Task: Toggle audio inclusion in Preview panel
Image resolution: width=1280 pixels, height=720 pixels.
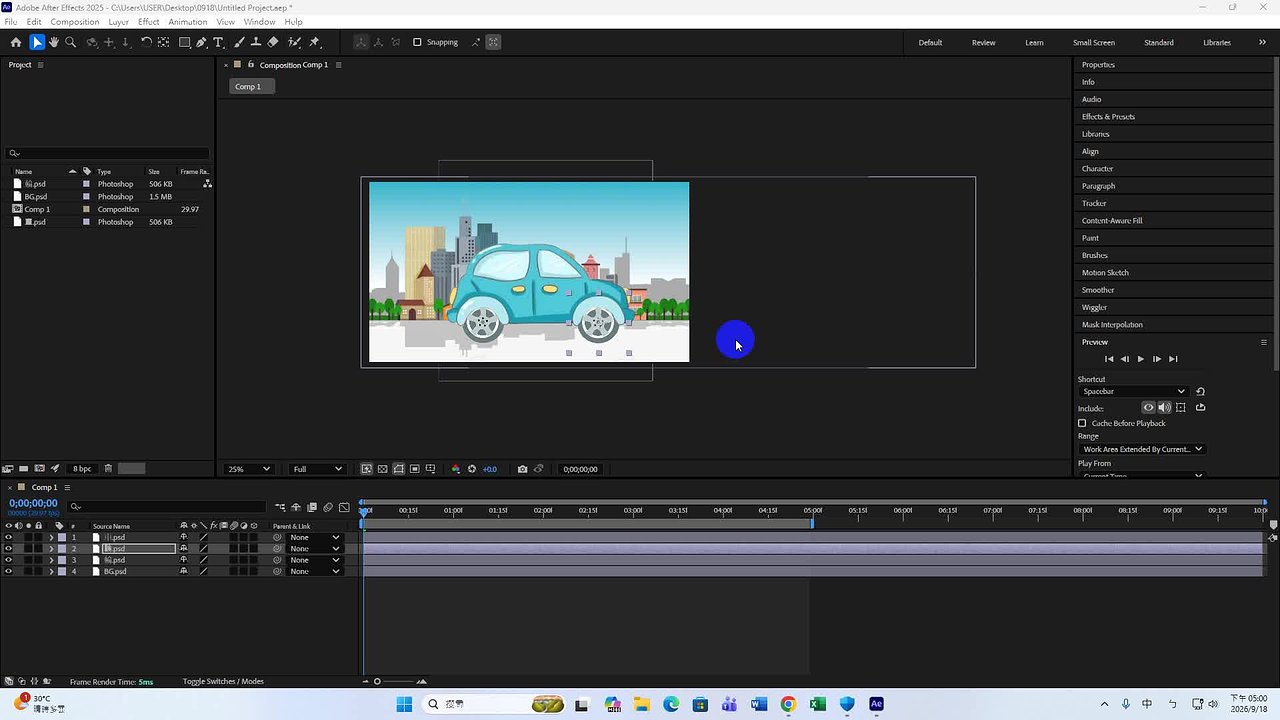Action: point(1164,407)
